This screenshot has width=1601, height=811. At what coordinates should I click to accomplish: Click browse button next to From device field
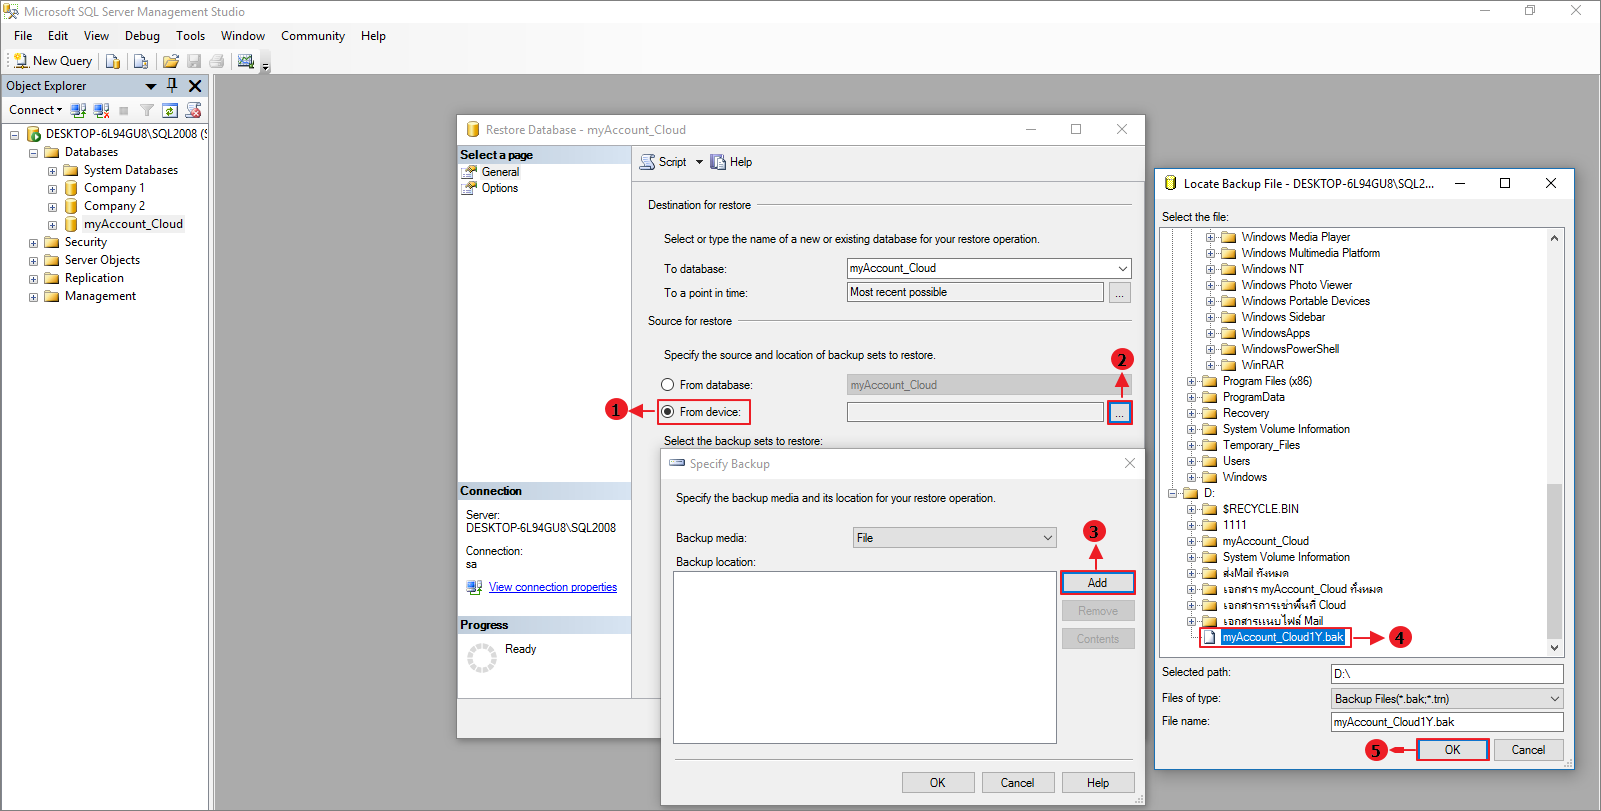(1120, 412)
